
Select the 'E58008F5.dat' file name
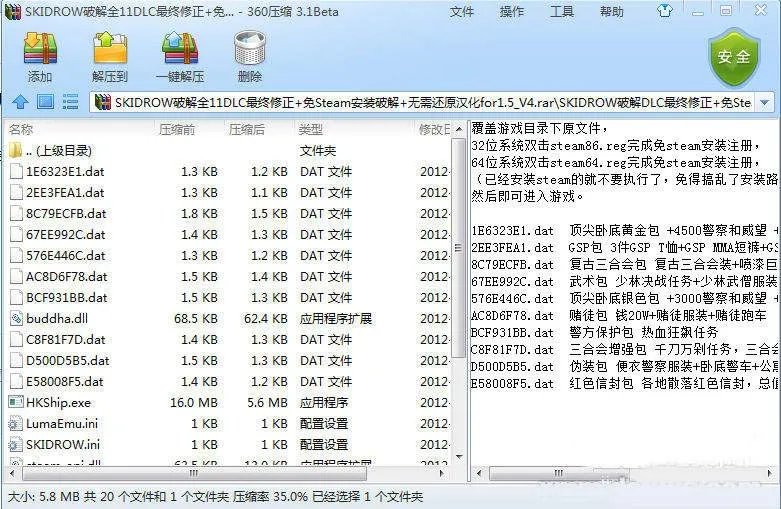pos(65,382)
